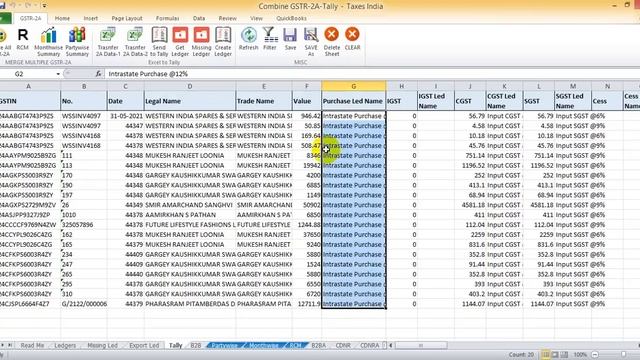Switch to the CDNRA sheet

coord(370,345)
